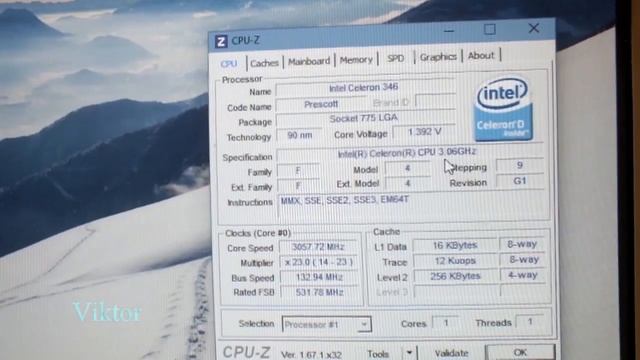Click the Bus Speed value 132.94 MHz
This screenshot has height=360, width=640.
coord(319,278)
